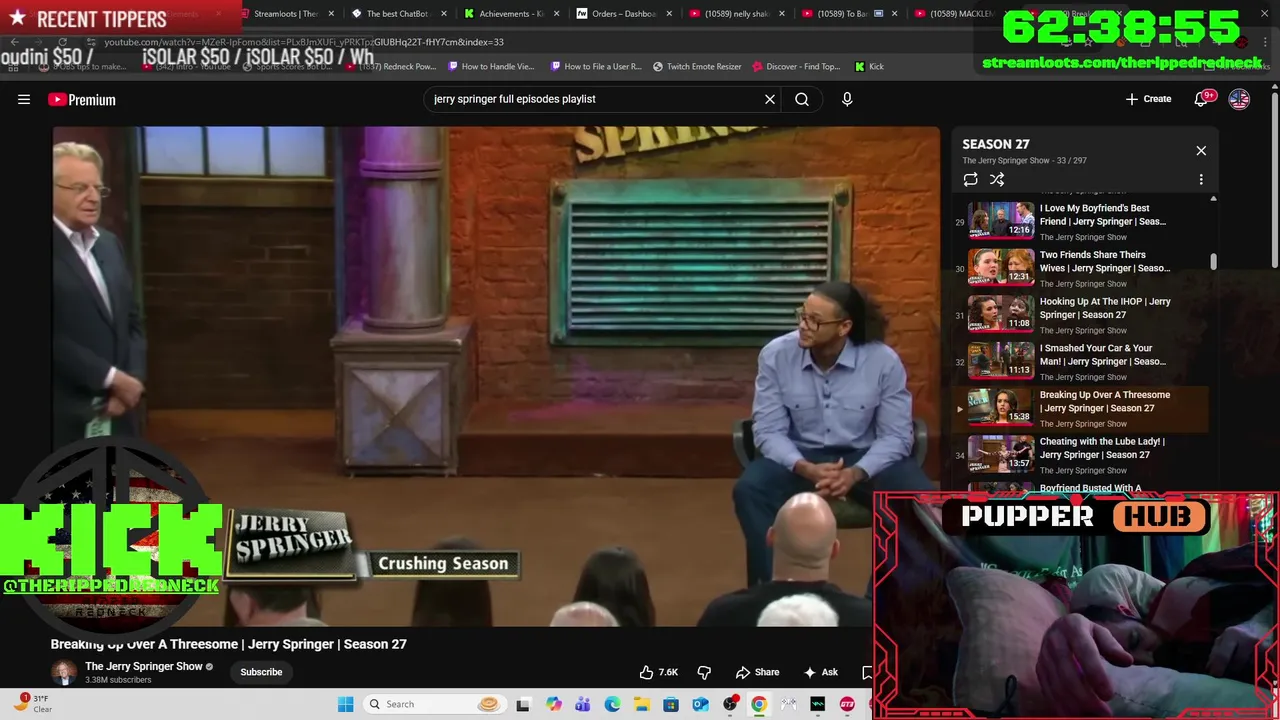Switch to the nelly shake tab
Screen dimensions: 1280x720
735,14
